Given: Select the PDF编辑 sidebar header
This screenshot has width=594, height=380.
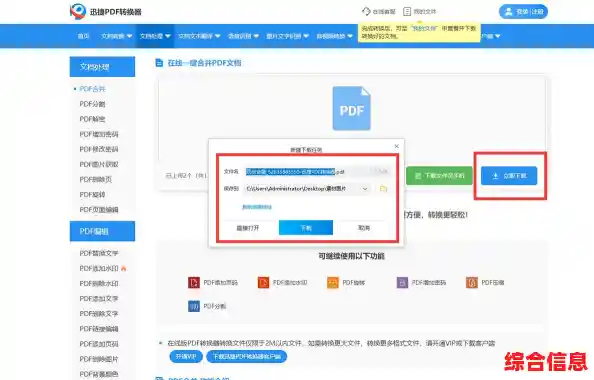Looking at the screenshot, I should [x=102, y=231].
